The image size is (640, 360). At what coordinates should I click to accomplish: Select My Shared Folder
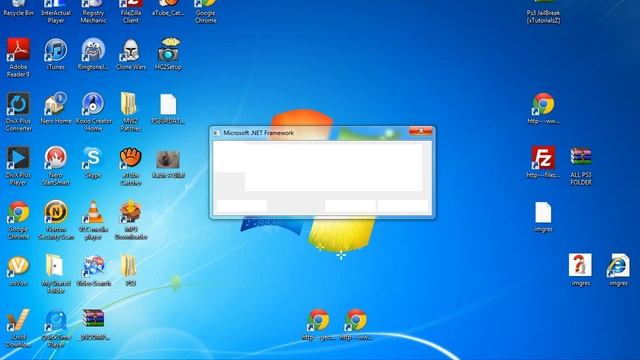point(55,266)
